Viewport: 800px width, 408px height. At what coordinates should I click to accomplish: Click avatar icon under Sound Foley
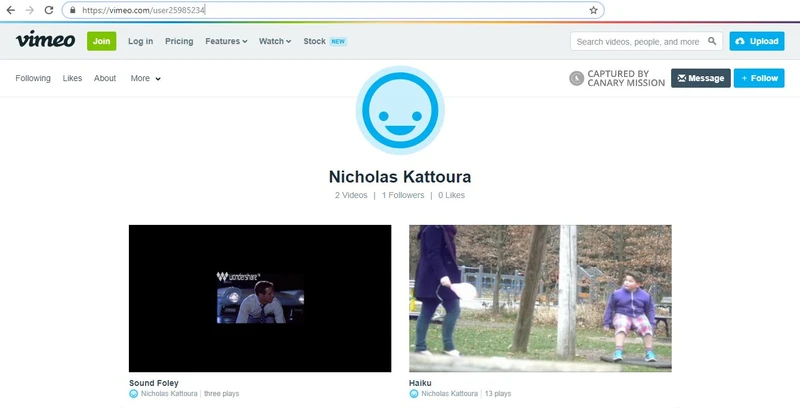pos(134,394)
